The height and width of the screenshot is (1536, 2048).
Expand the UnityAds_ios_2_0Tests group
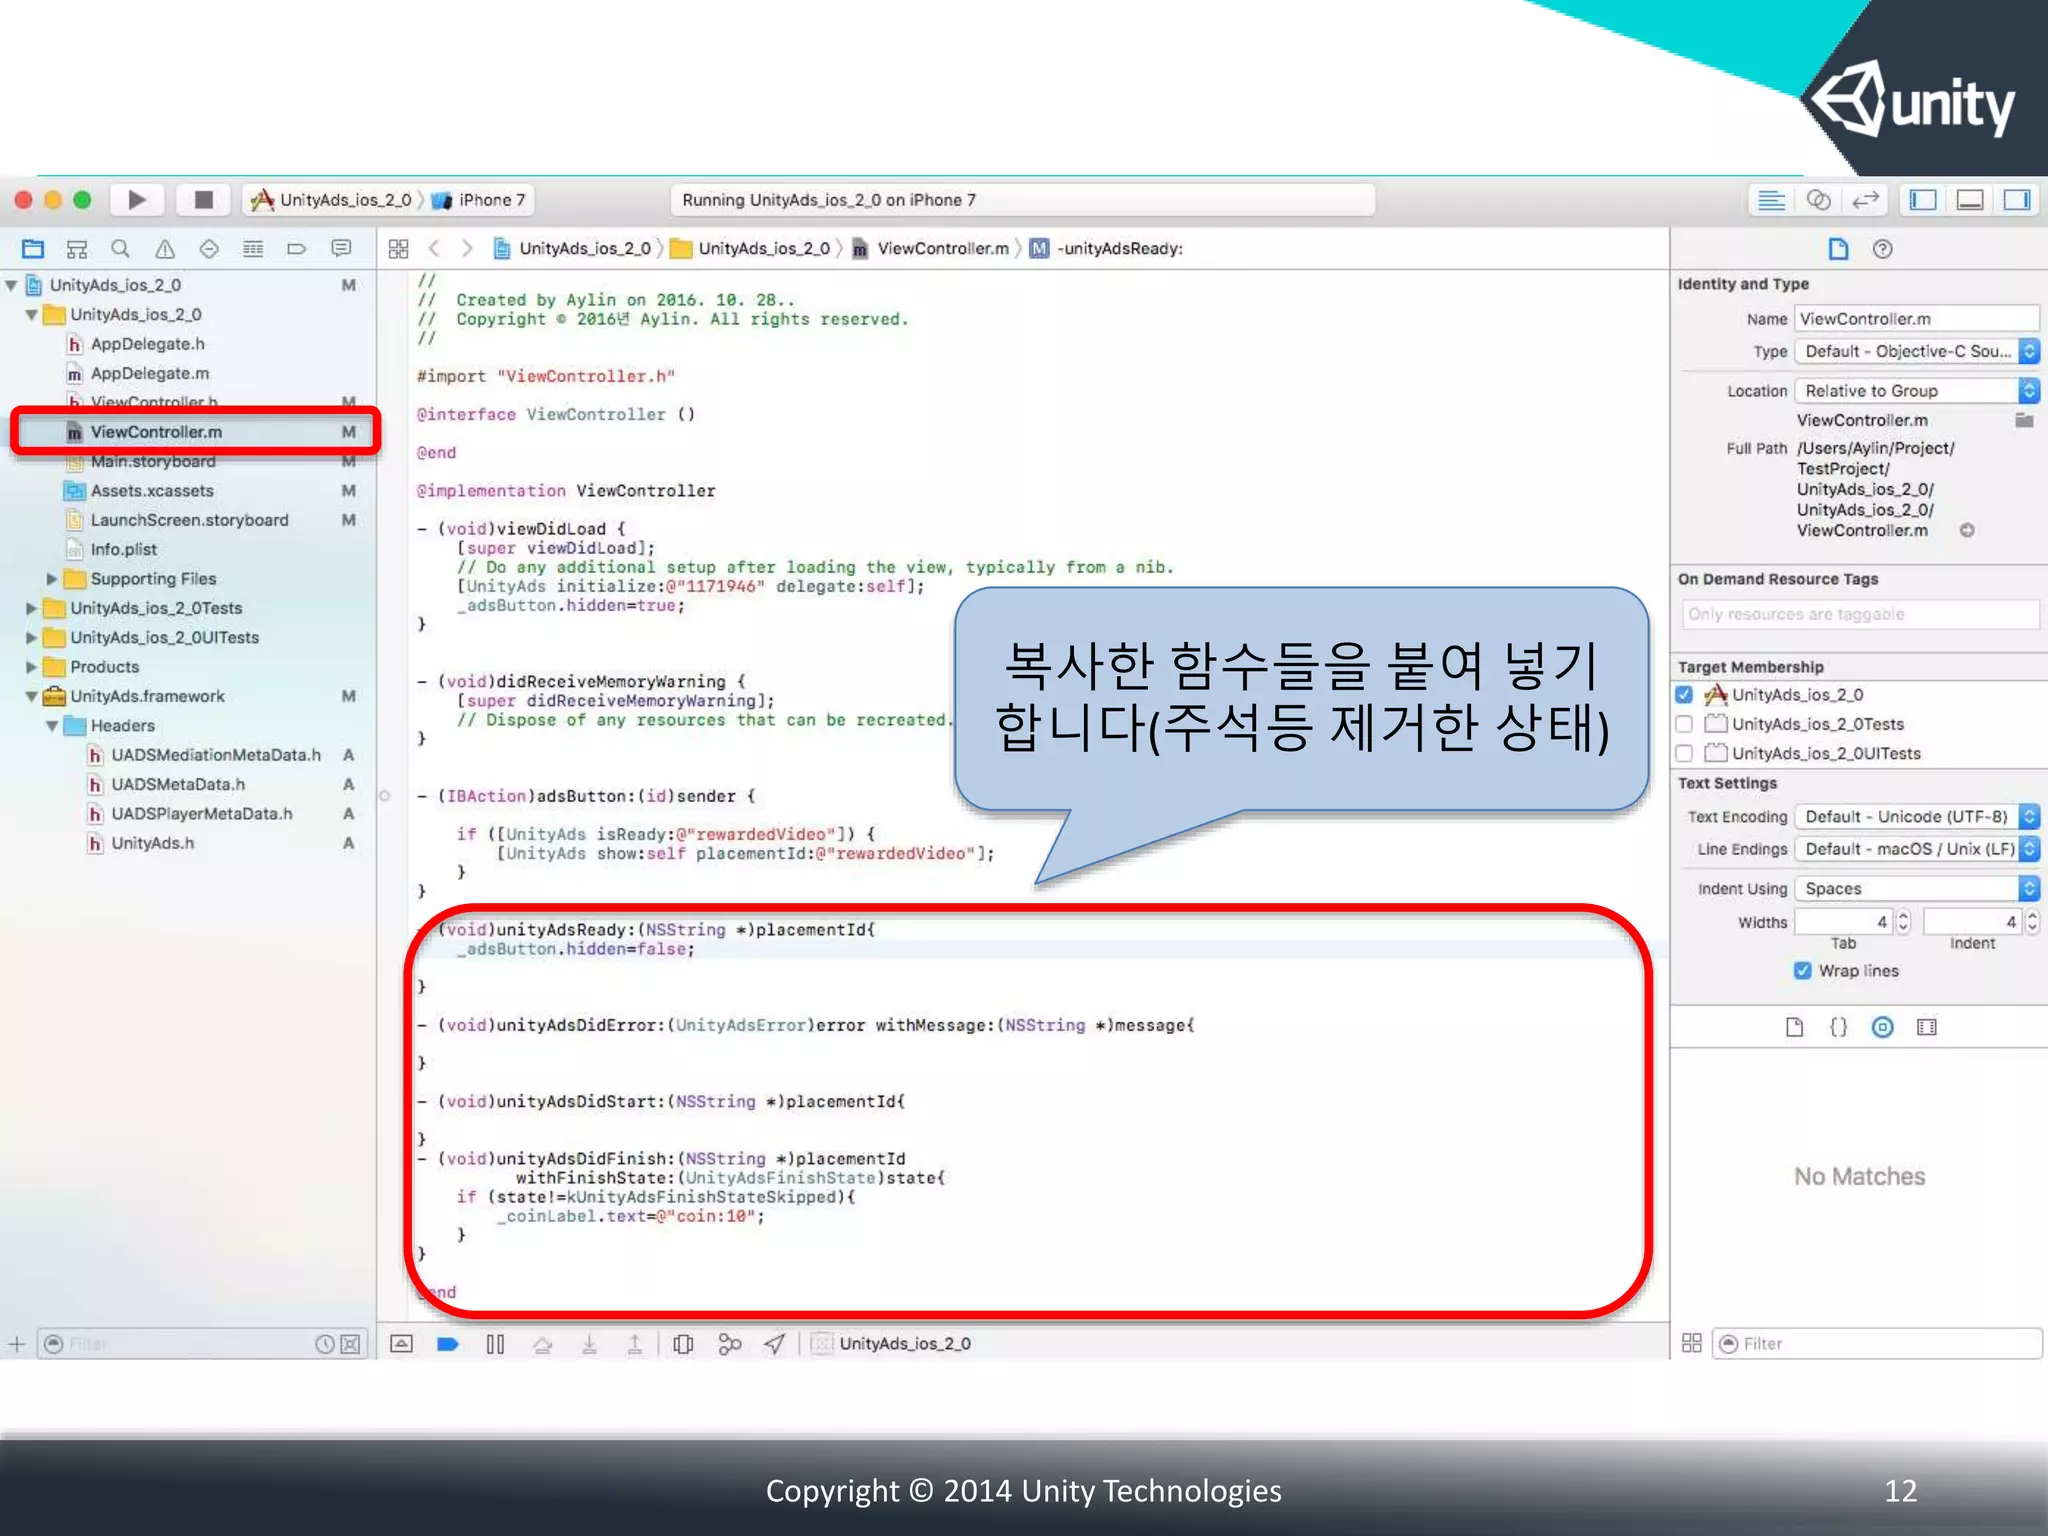[31, 608]
